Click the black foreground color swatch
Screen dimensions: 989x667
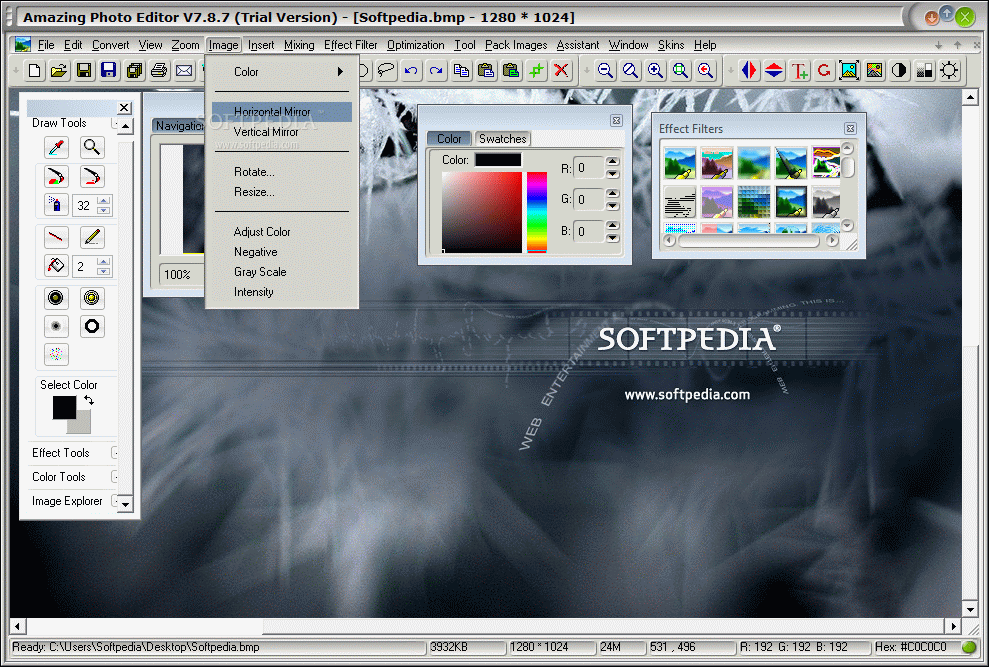(64, 408)
